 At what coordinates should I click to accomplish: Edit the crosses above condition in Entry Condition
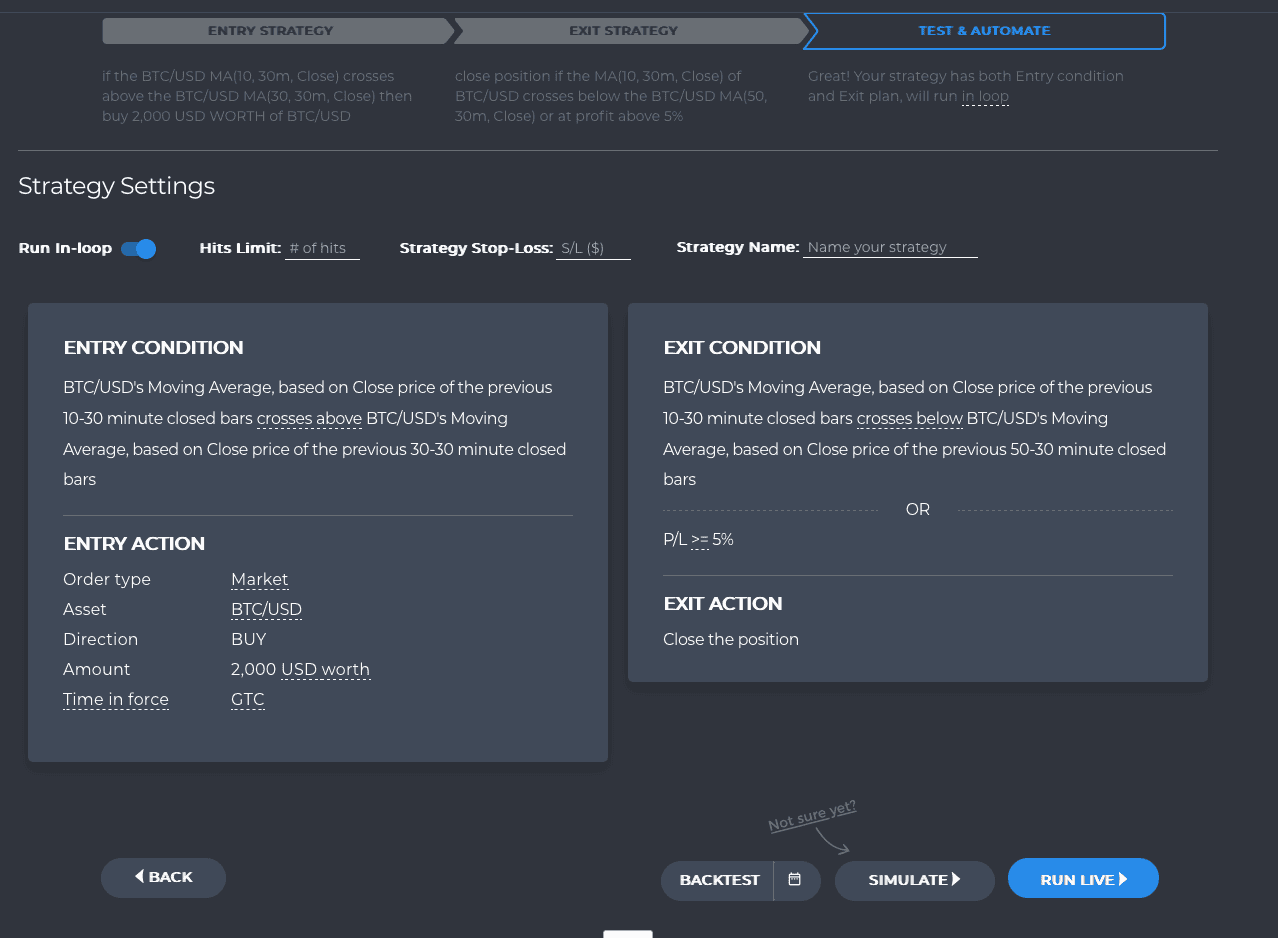pos(309,418)
